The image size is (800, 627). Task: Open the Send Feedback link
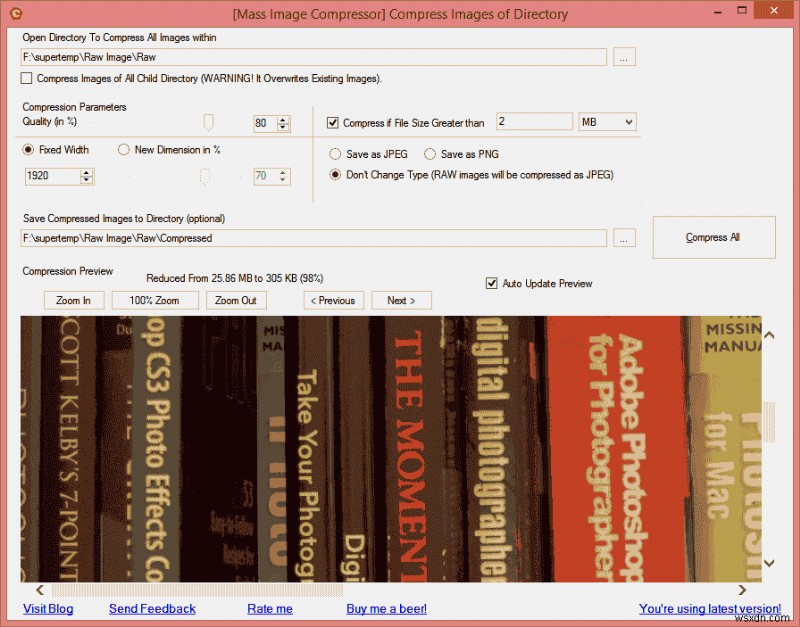tap(152, 609)
